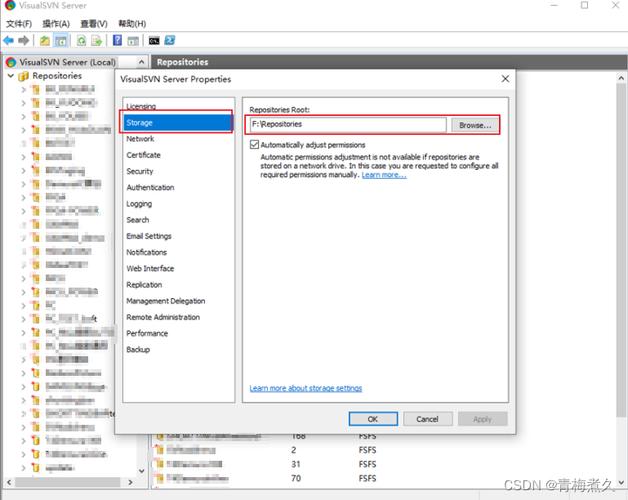
Task: Click the VisualSVN Server (Local) node icon
Action: tap(11, 62)
